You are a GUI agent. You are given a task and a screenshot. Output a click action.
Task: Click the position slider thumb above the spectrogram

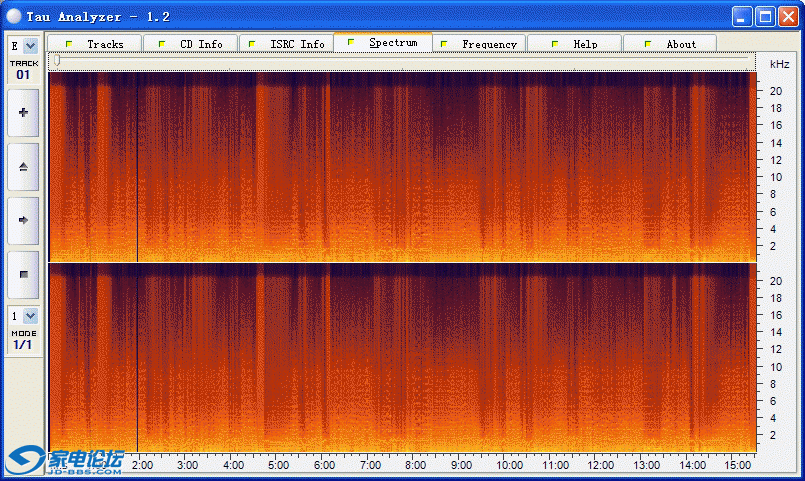56,62
